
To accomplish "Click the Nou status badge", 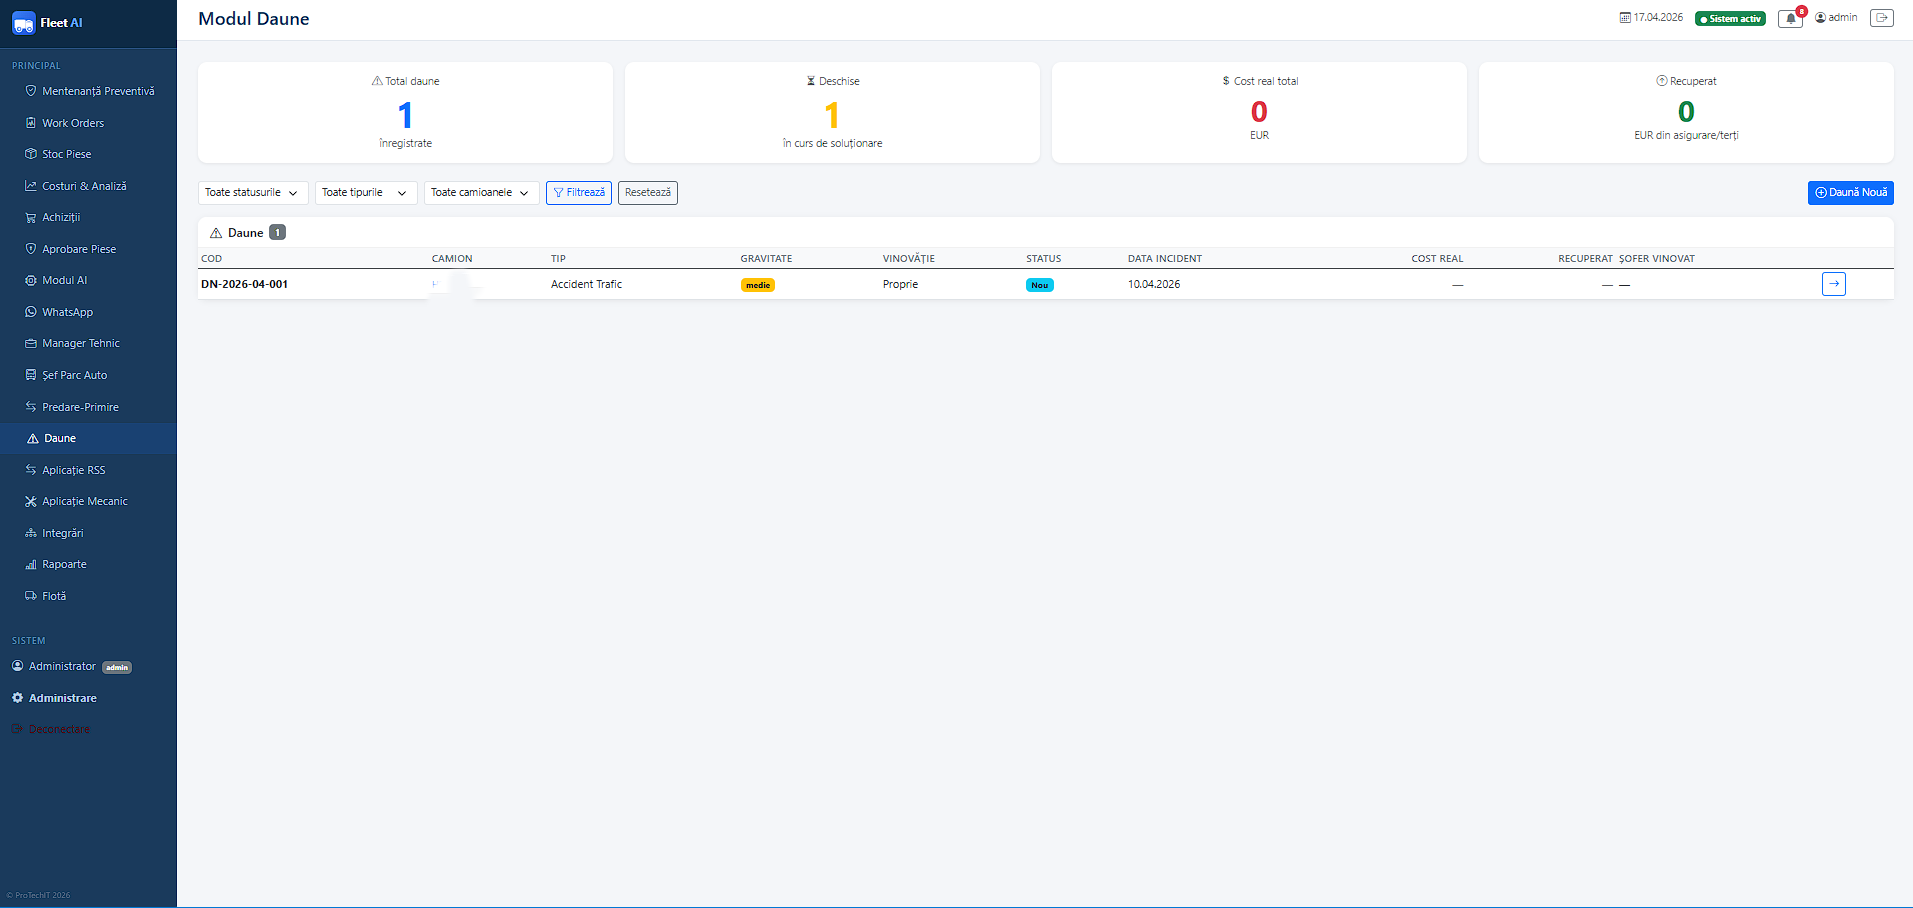I will click(x=1040, y=285).
